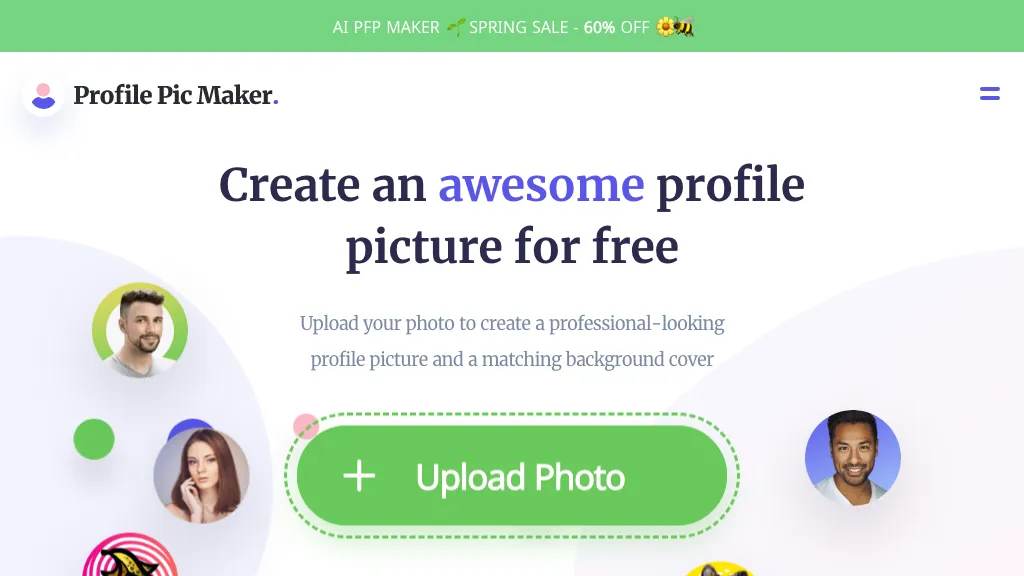This screenshot has height=576, width=1024.
Task: Click the yellow avatar at bottom edge
Action: coord(719,569)
